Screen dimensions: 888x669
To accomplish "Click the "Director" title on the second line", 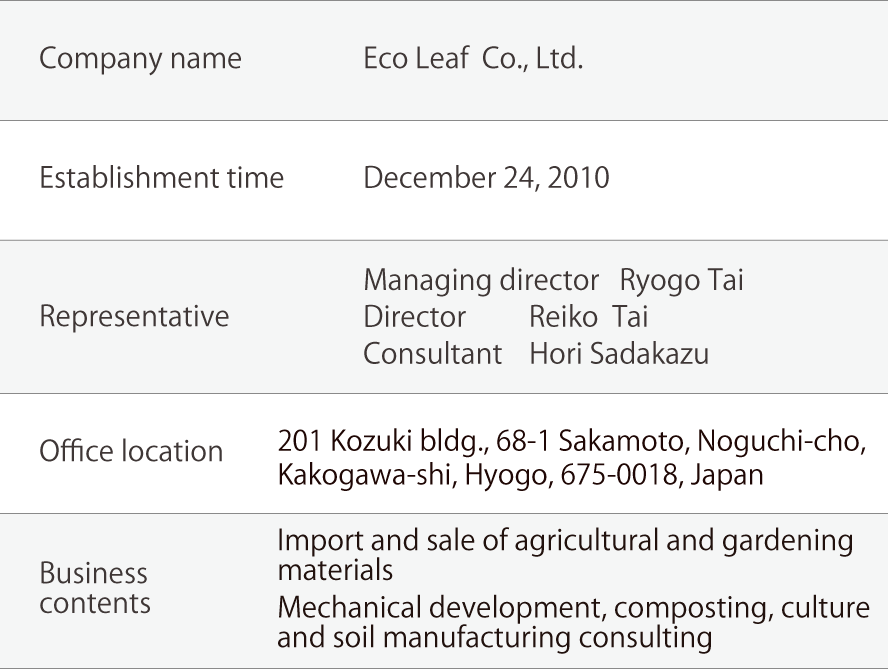I will point(414,317).
